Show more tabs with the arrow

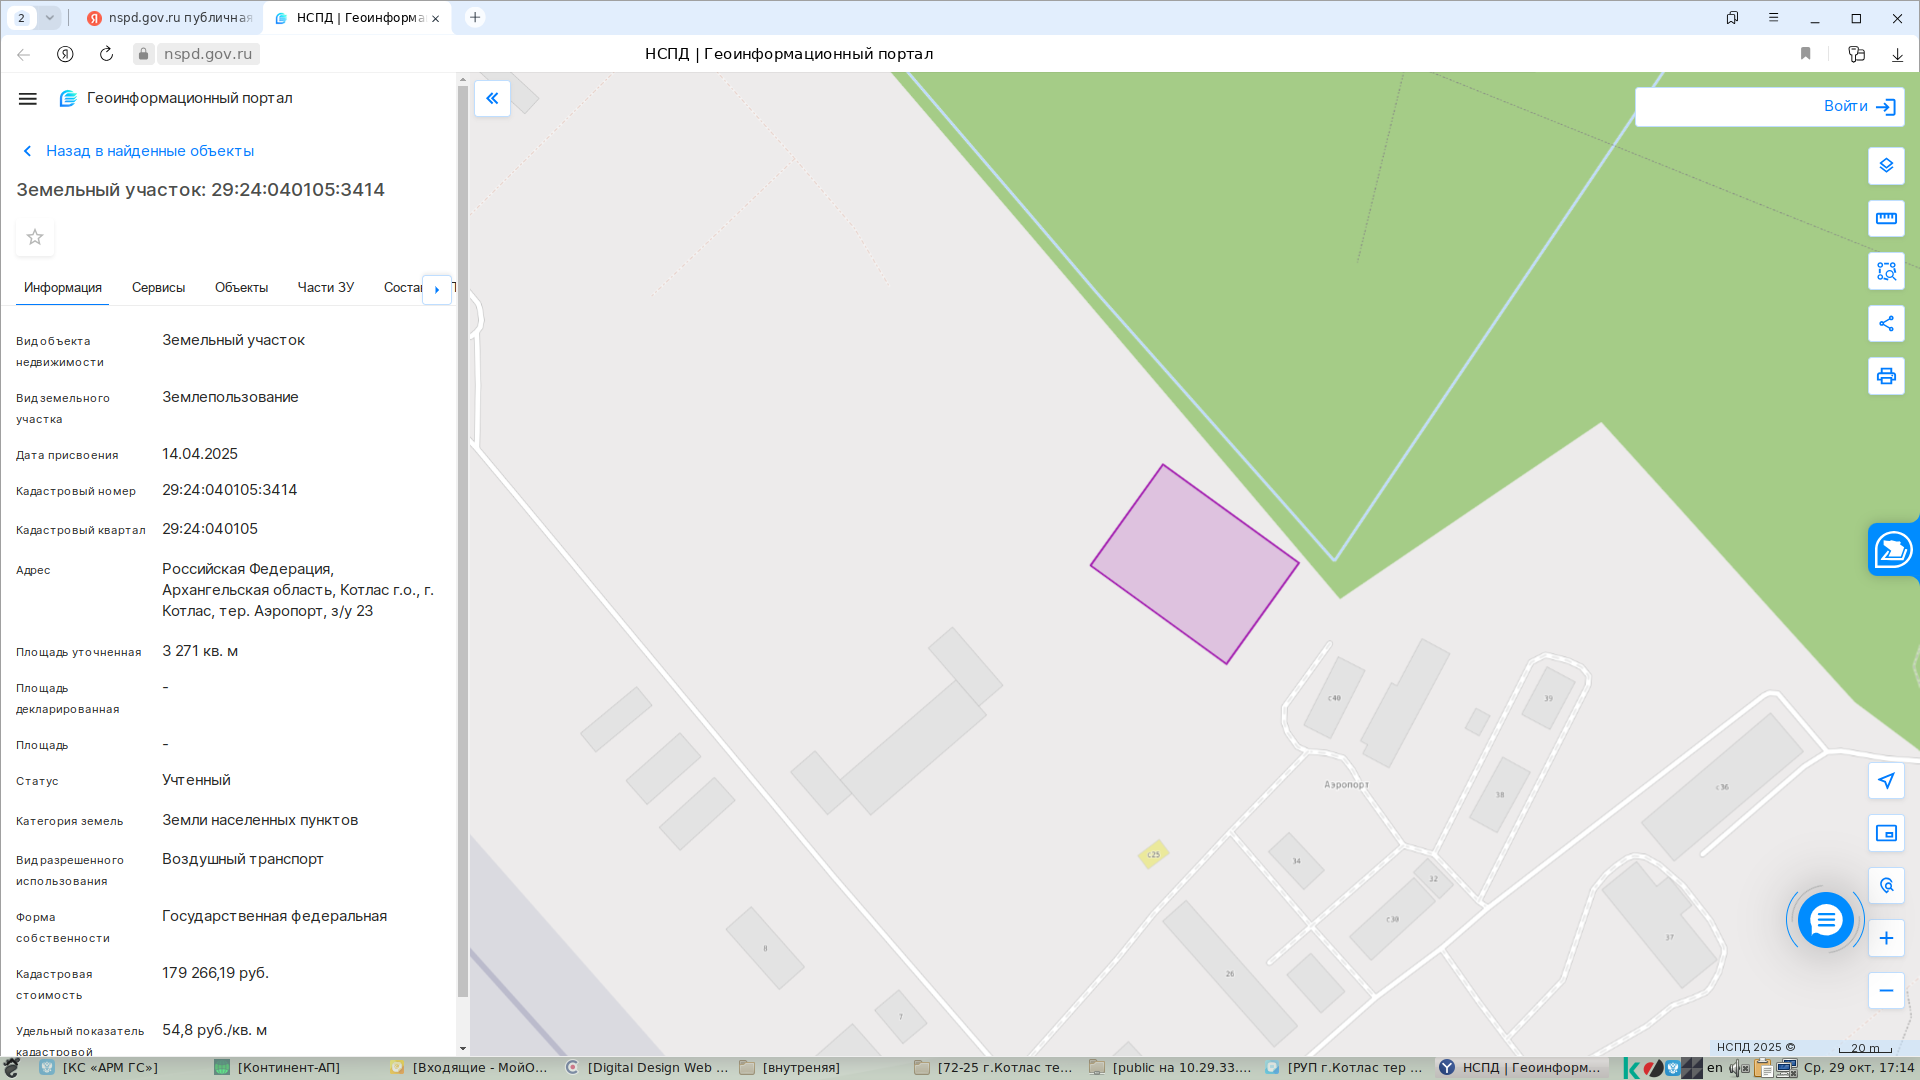coord(437,289)
